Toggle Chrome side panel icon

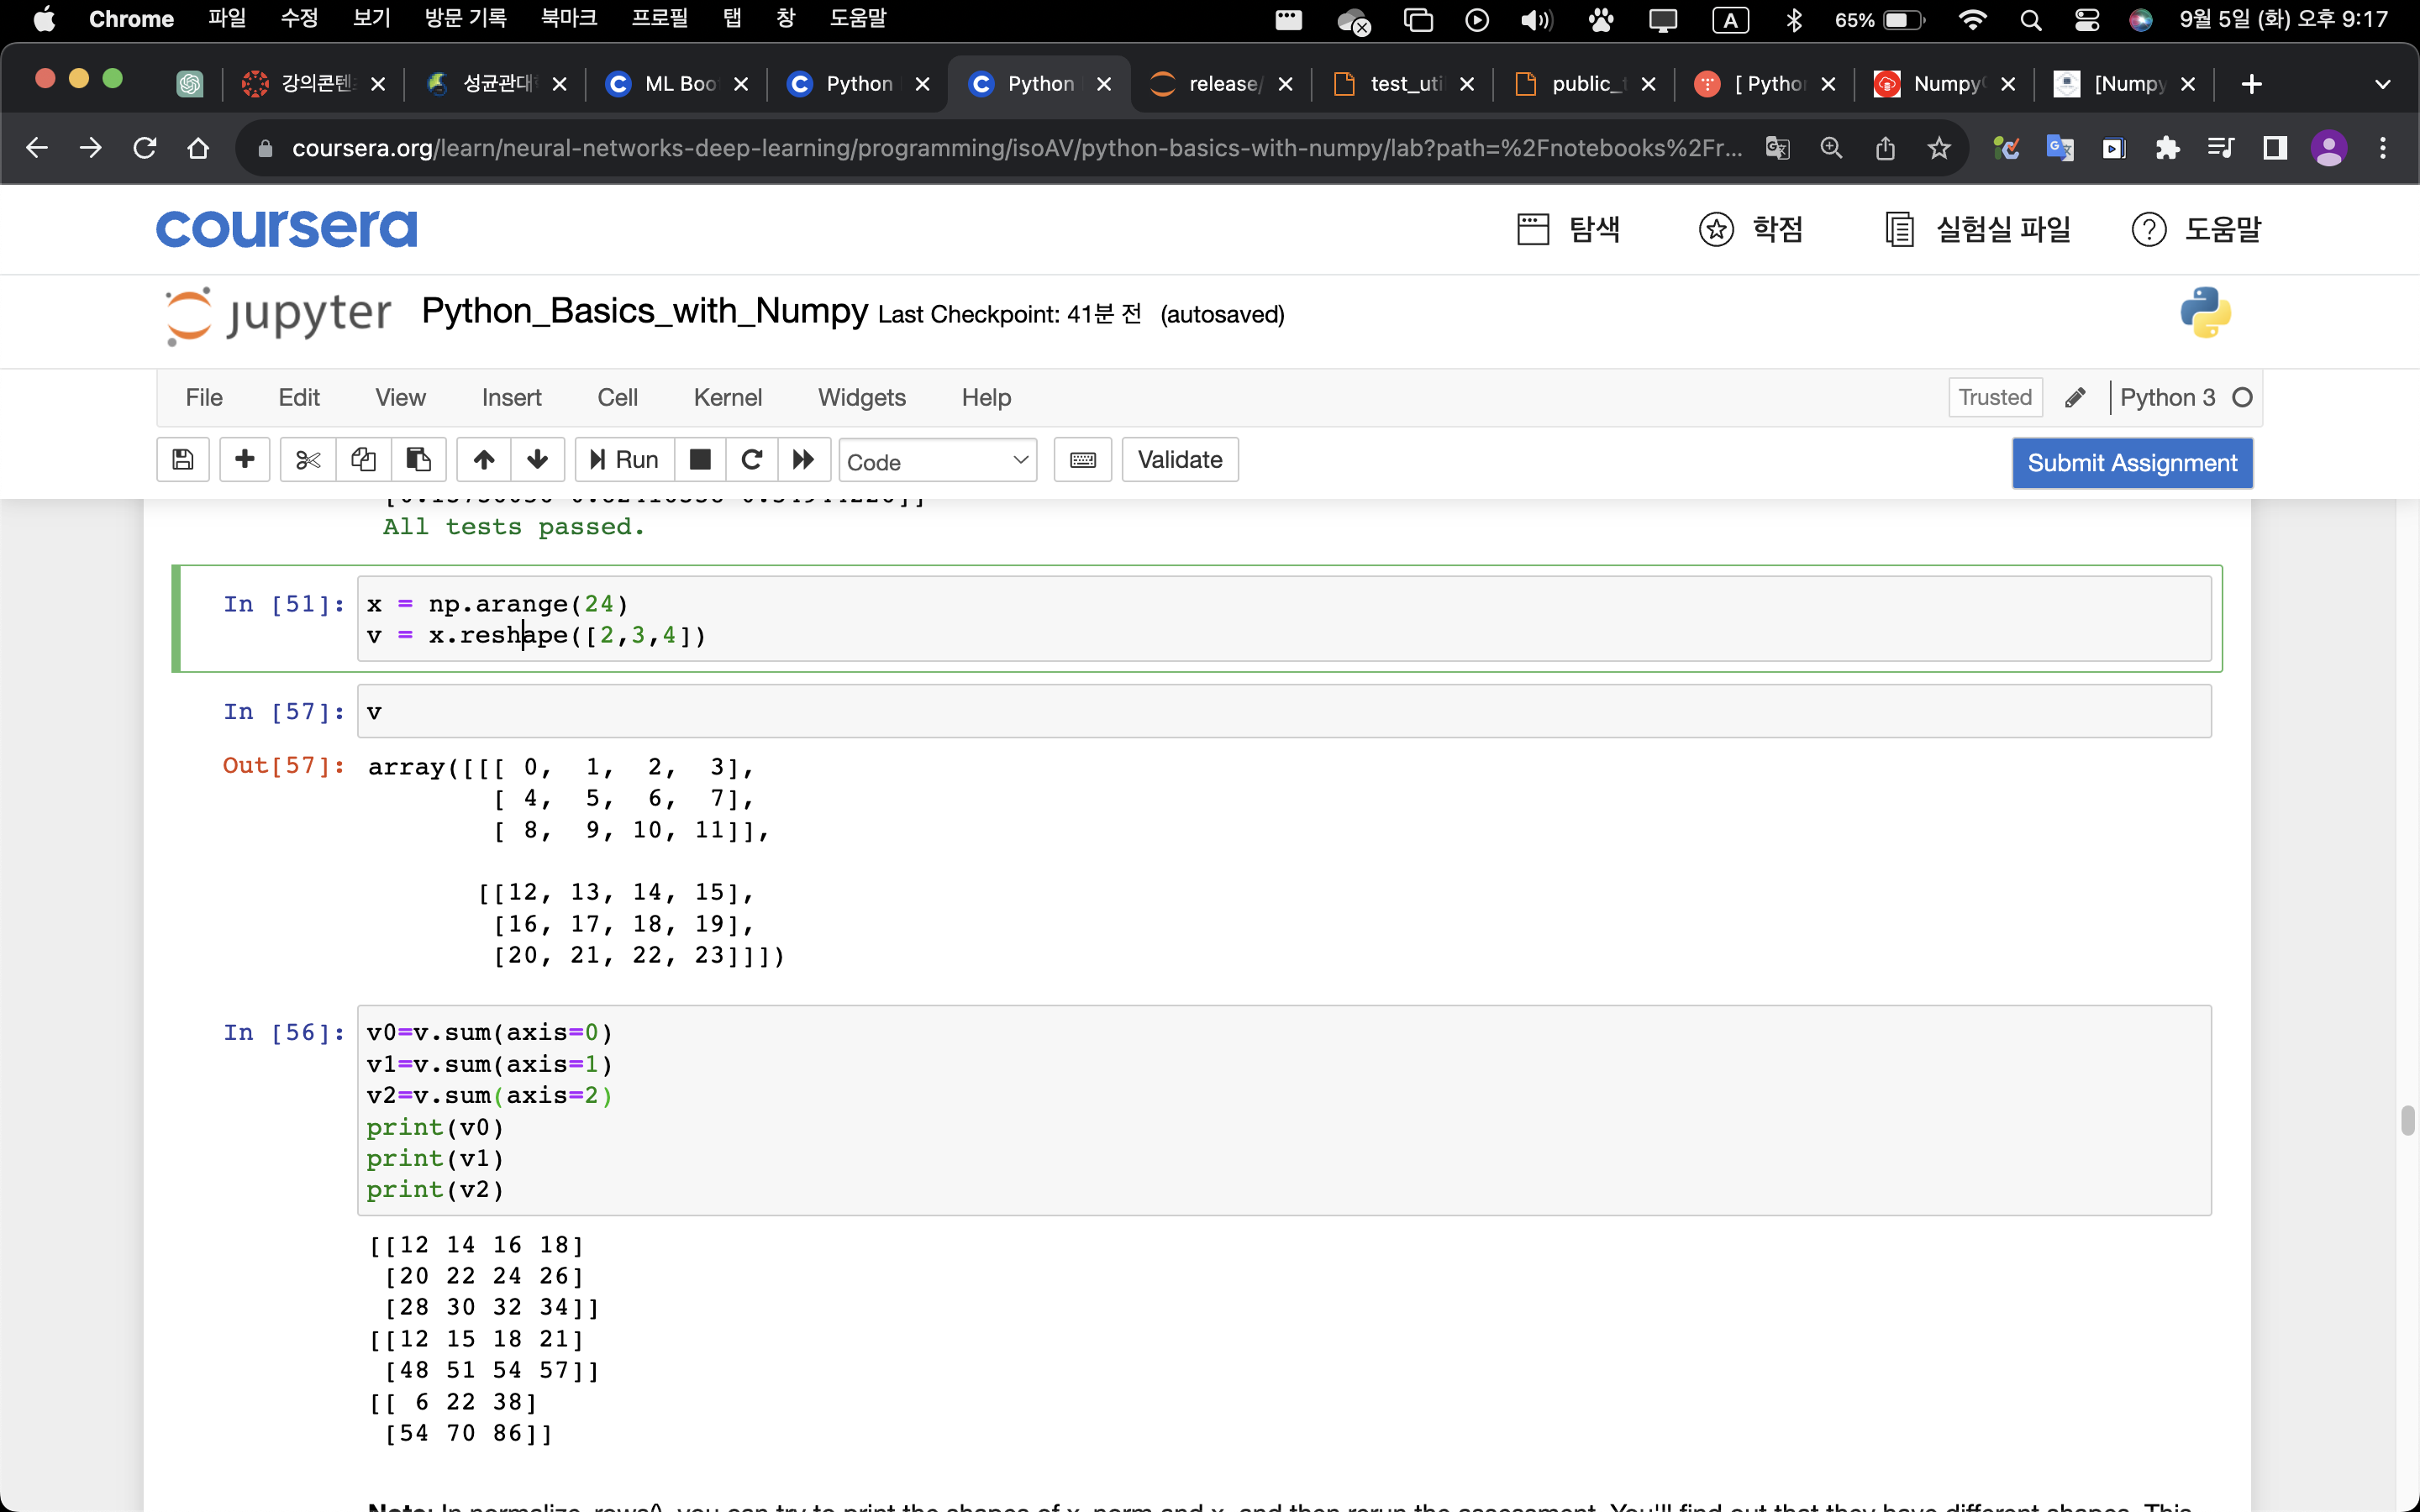2274,149
